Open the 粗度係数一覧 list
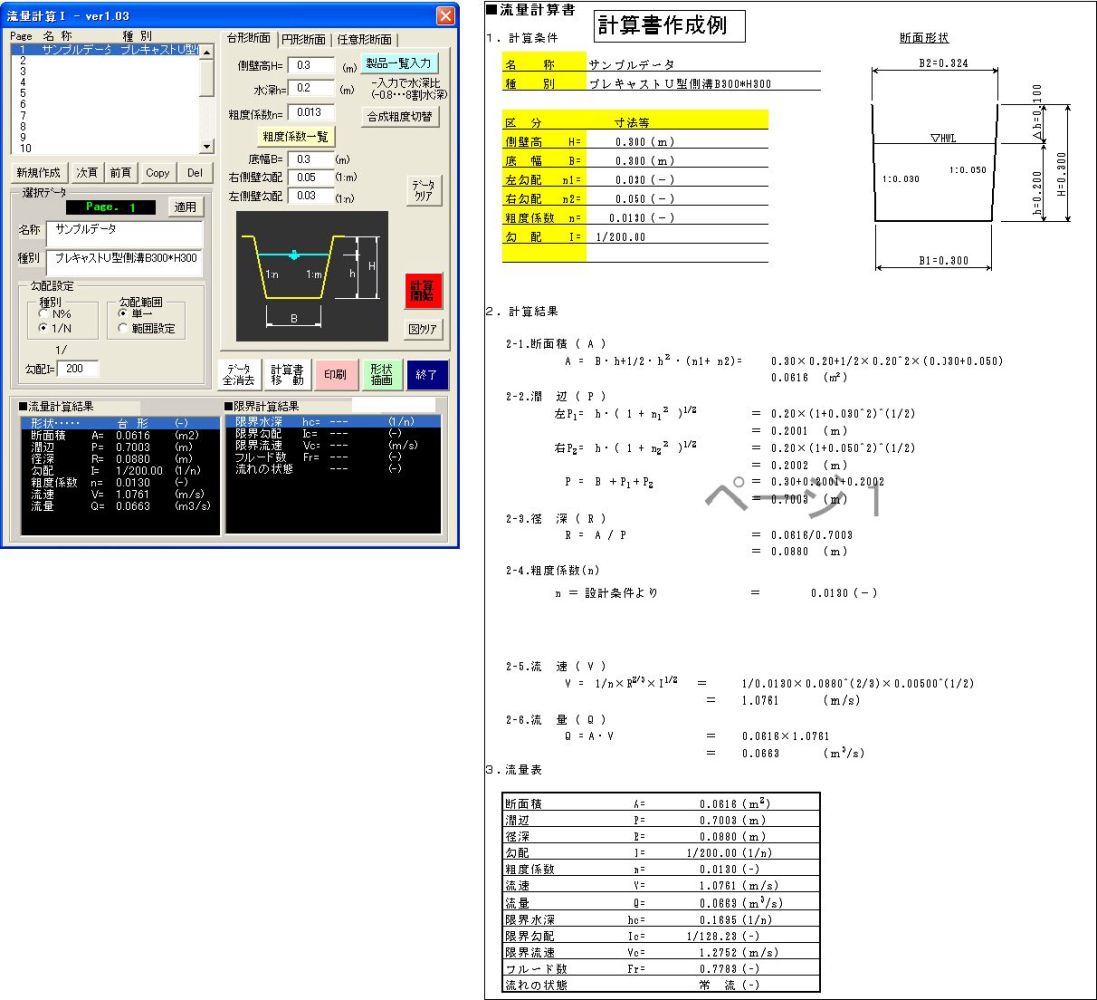This screenshot has height=1000, width=1097. coord(295,136)
